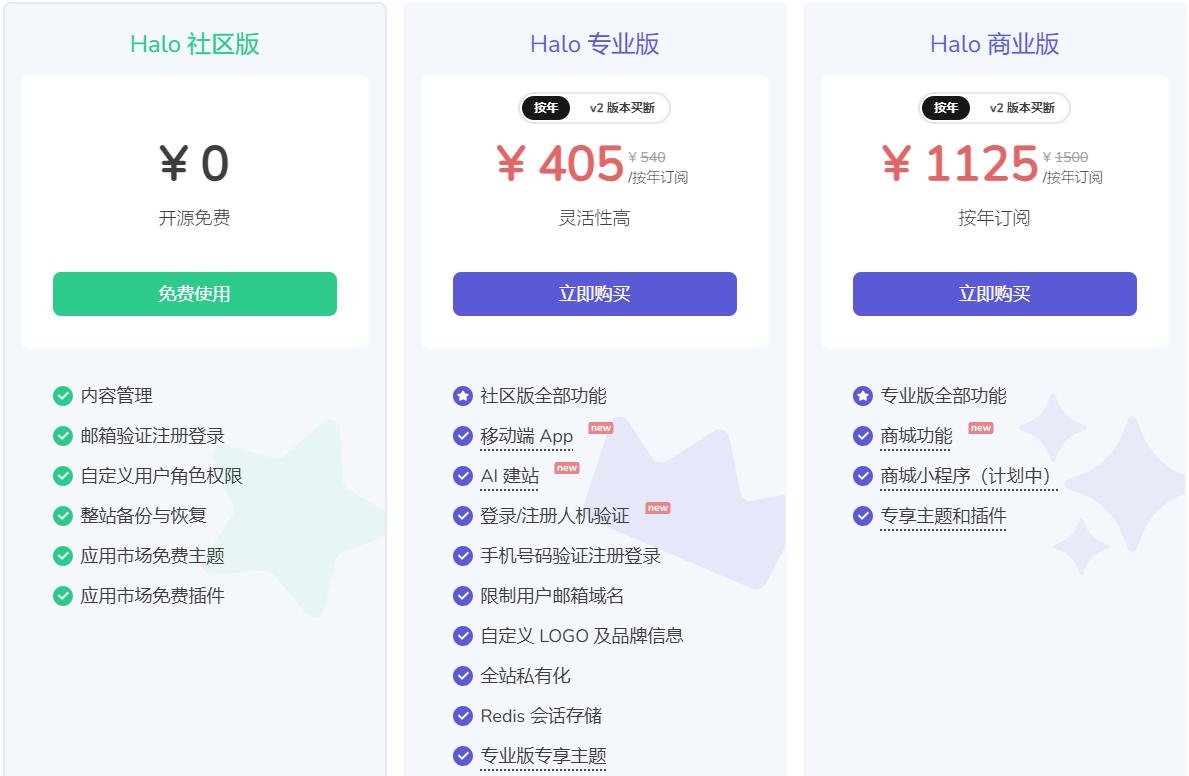This screenshot has width=1189, height=776.
Task: Click 立即购买 under Halo 专业版
Action: point(594,294)
